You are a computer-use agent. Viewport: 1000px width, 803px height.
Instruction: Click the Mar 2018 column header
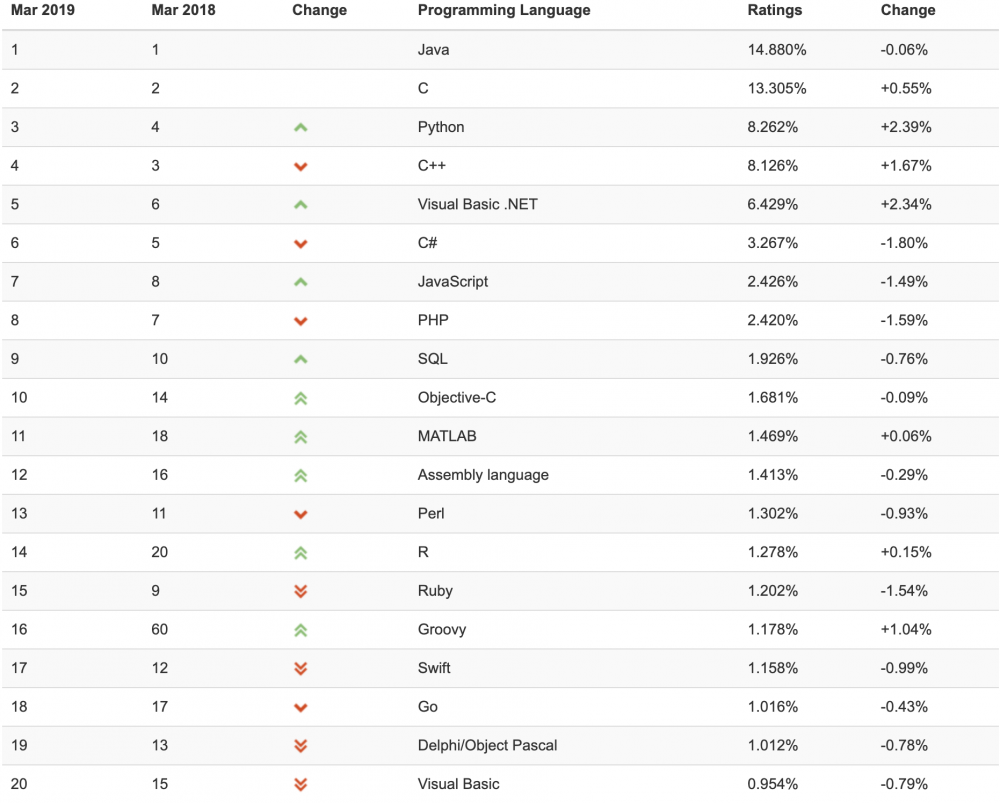(185, 10)
